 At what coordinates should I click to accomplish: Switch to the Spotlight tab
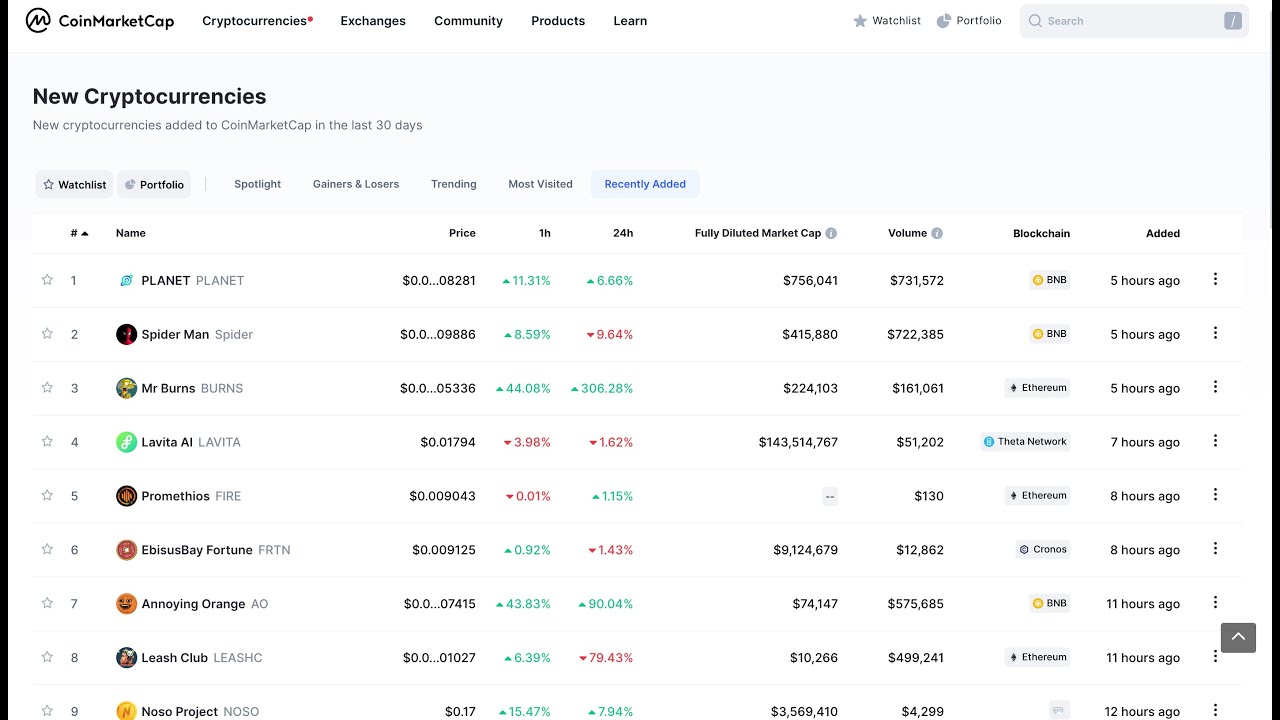(x=258, y=184)
